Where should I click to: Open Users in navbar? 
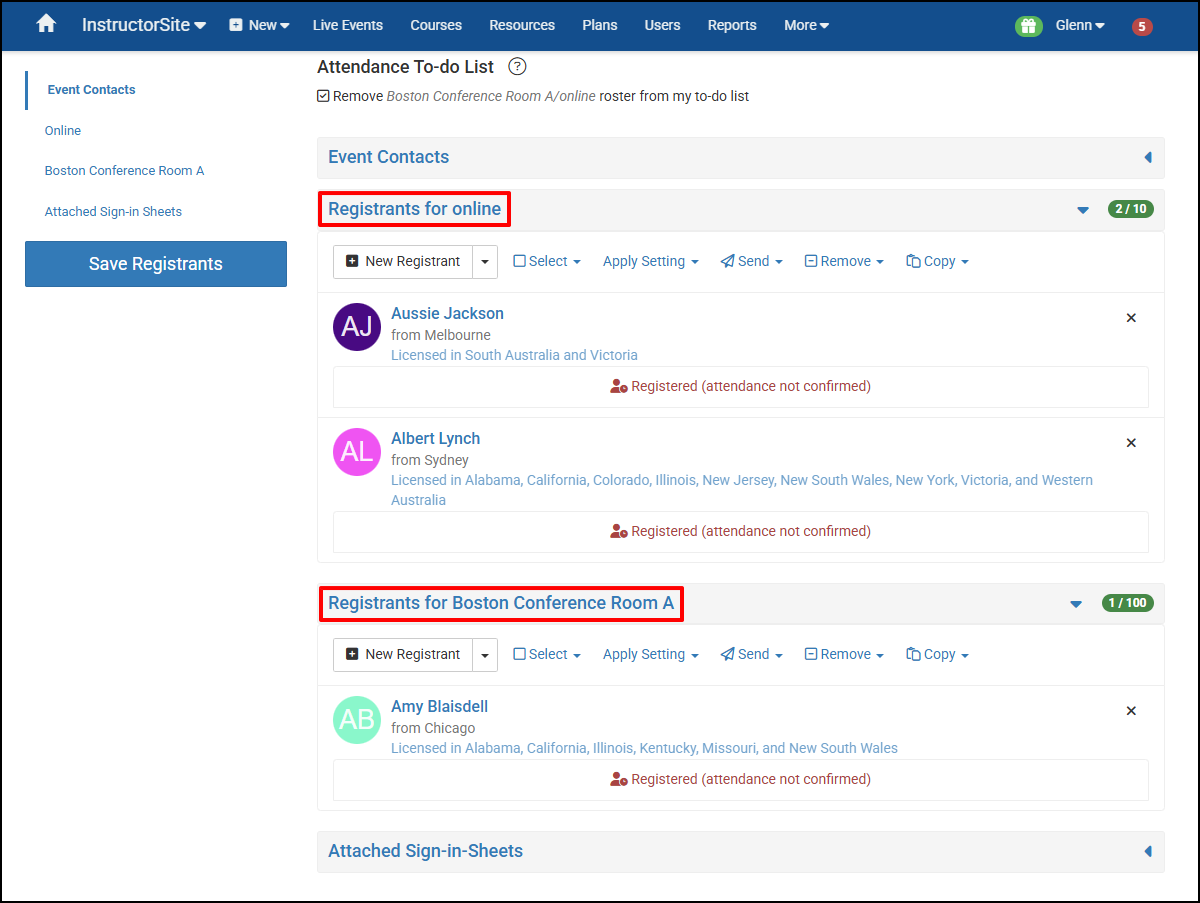(662, 25)
